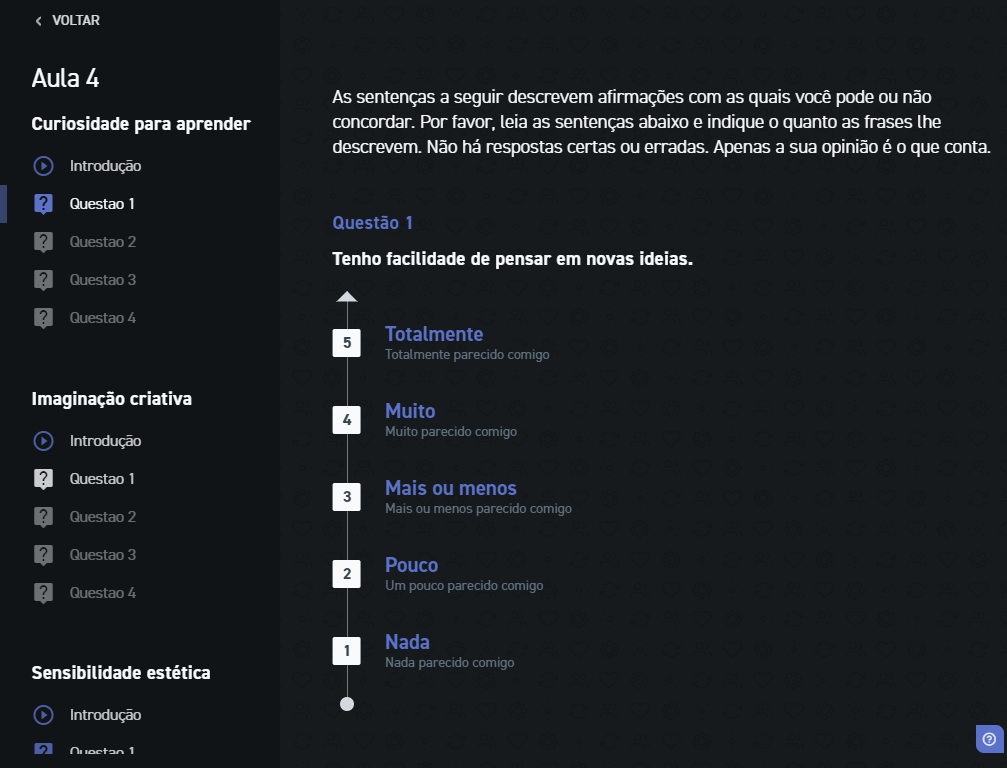Click 'Totalmente parecido comigo' description
Screen dimensions: 1007x768
pos(468,354)
